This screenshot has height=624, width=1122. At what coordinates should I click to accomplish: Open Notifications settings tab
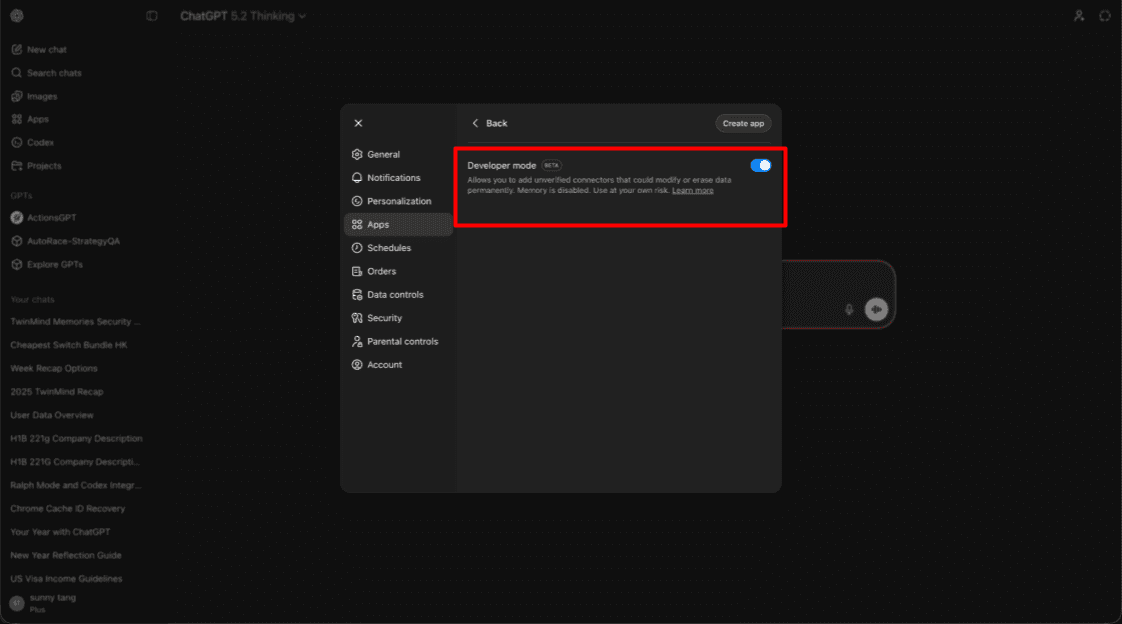tap(399, 177)
